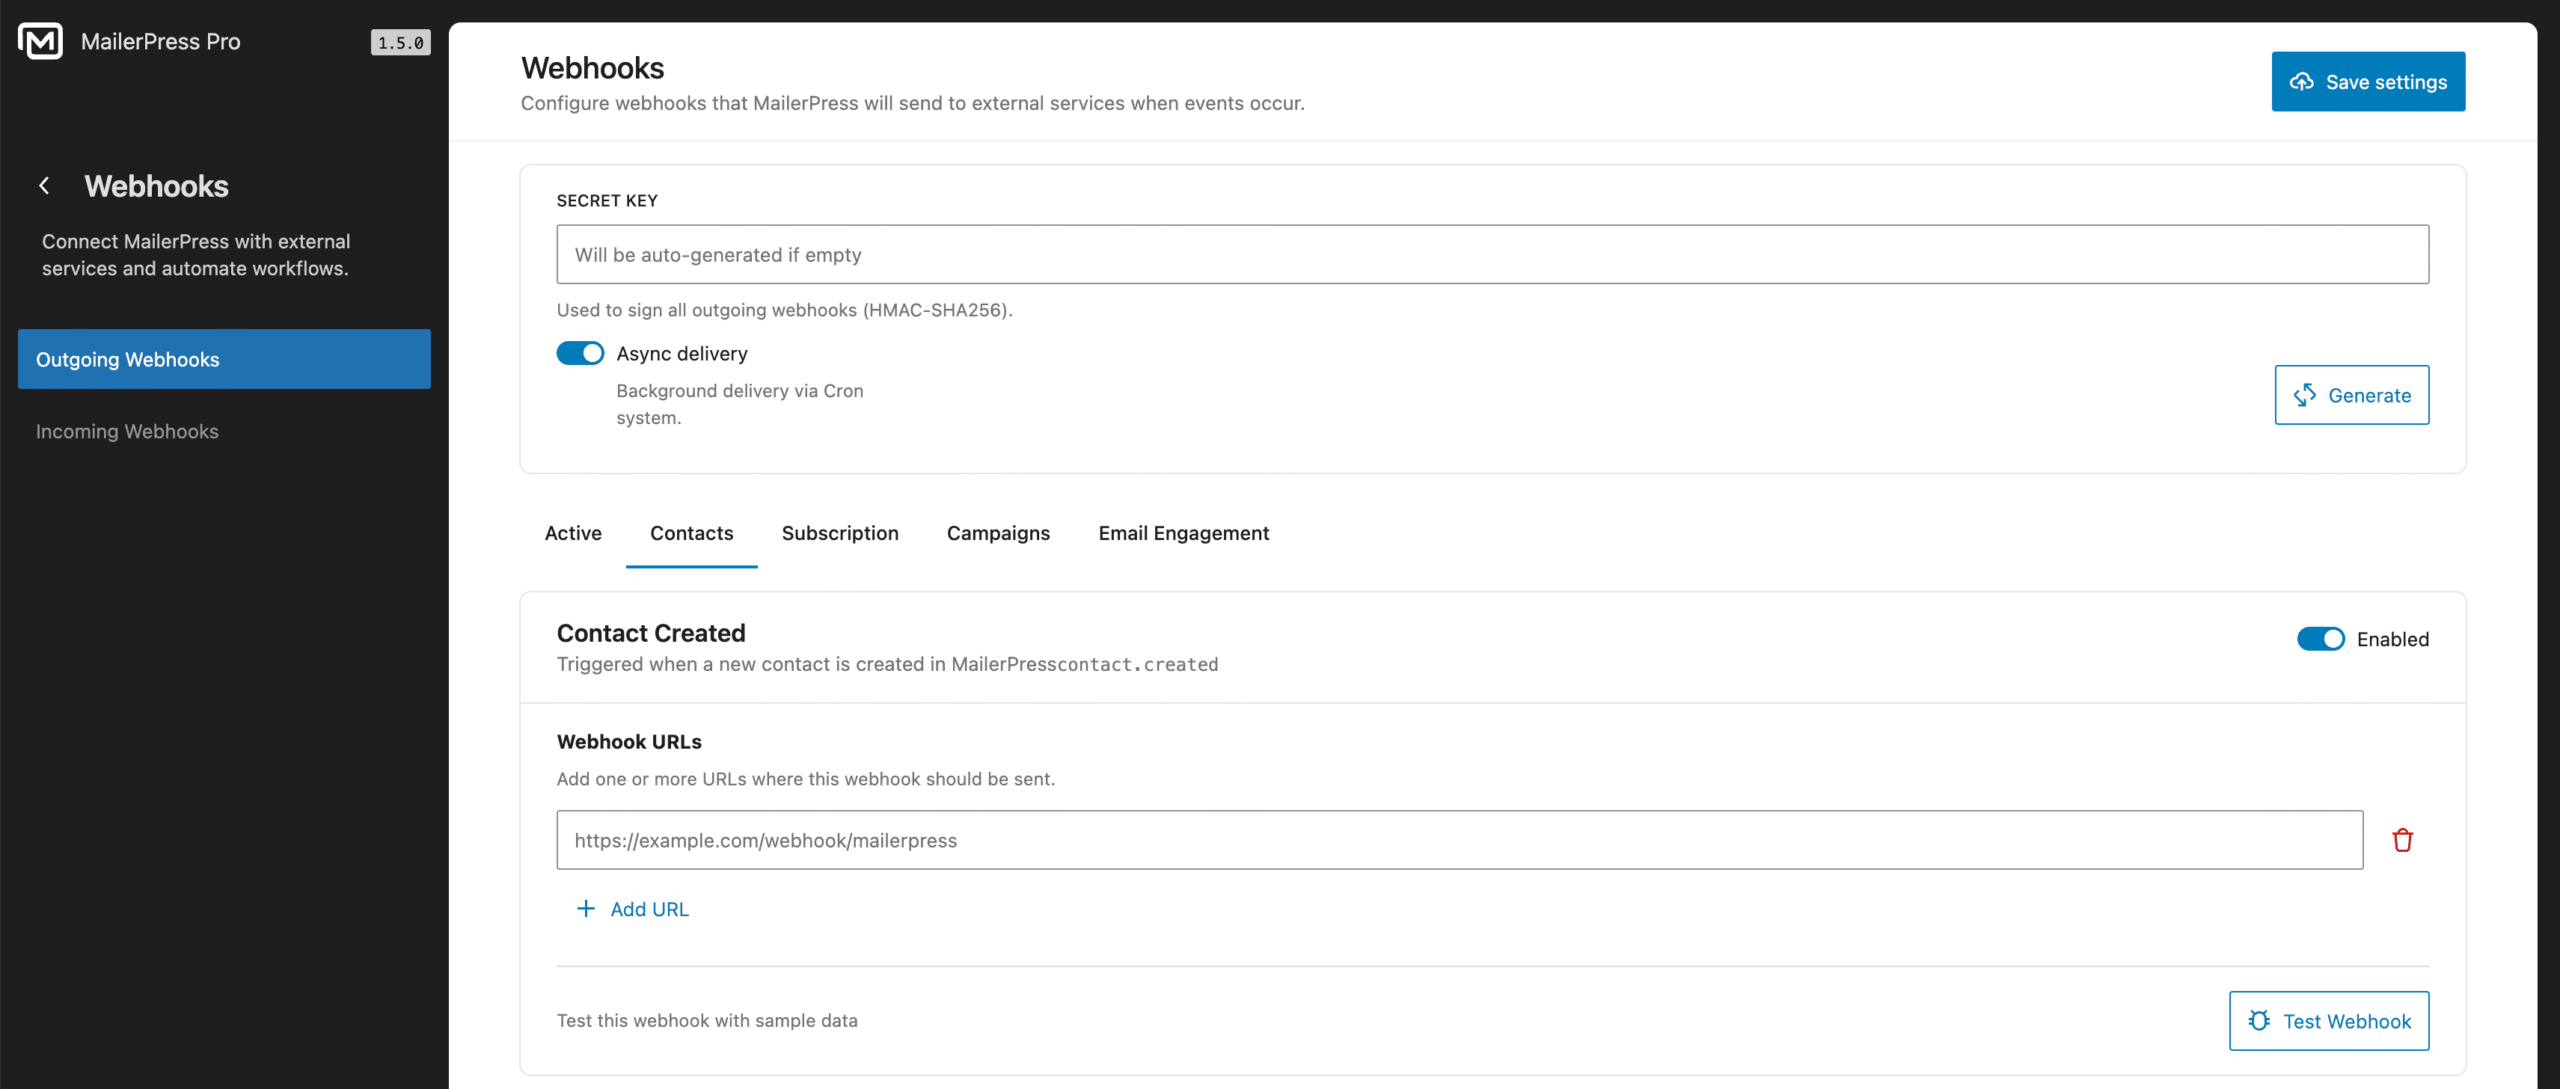2560x1089 pixels.
Task: Click the back chevron beside Webhooks heading
Action: click(x=44, y=185)
